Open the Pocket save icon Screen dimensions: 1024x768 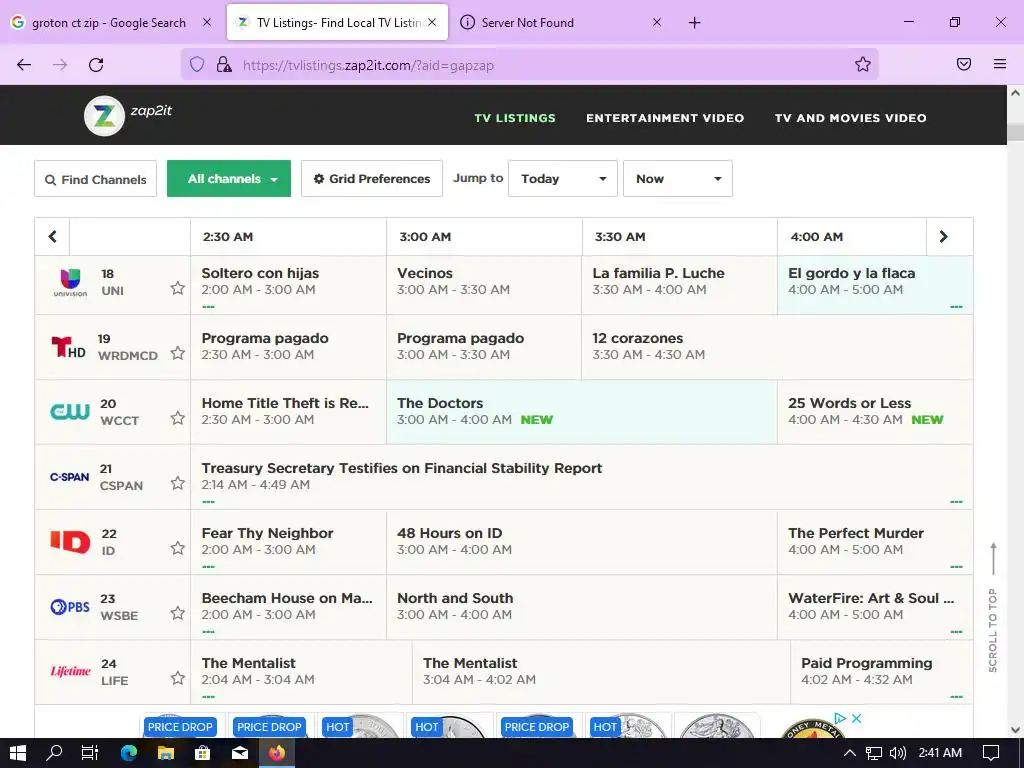(x=964, y=64)
